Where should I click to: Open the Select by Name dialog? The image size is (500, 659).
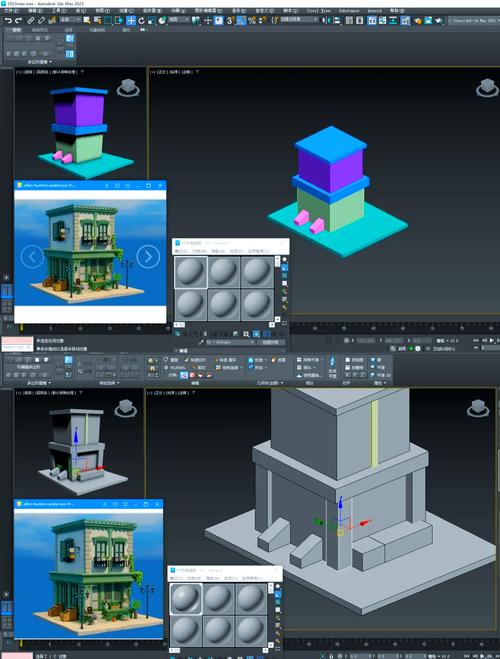click(97, 20)
